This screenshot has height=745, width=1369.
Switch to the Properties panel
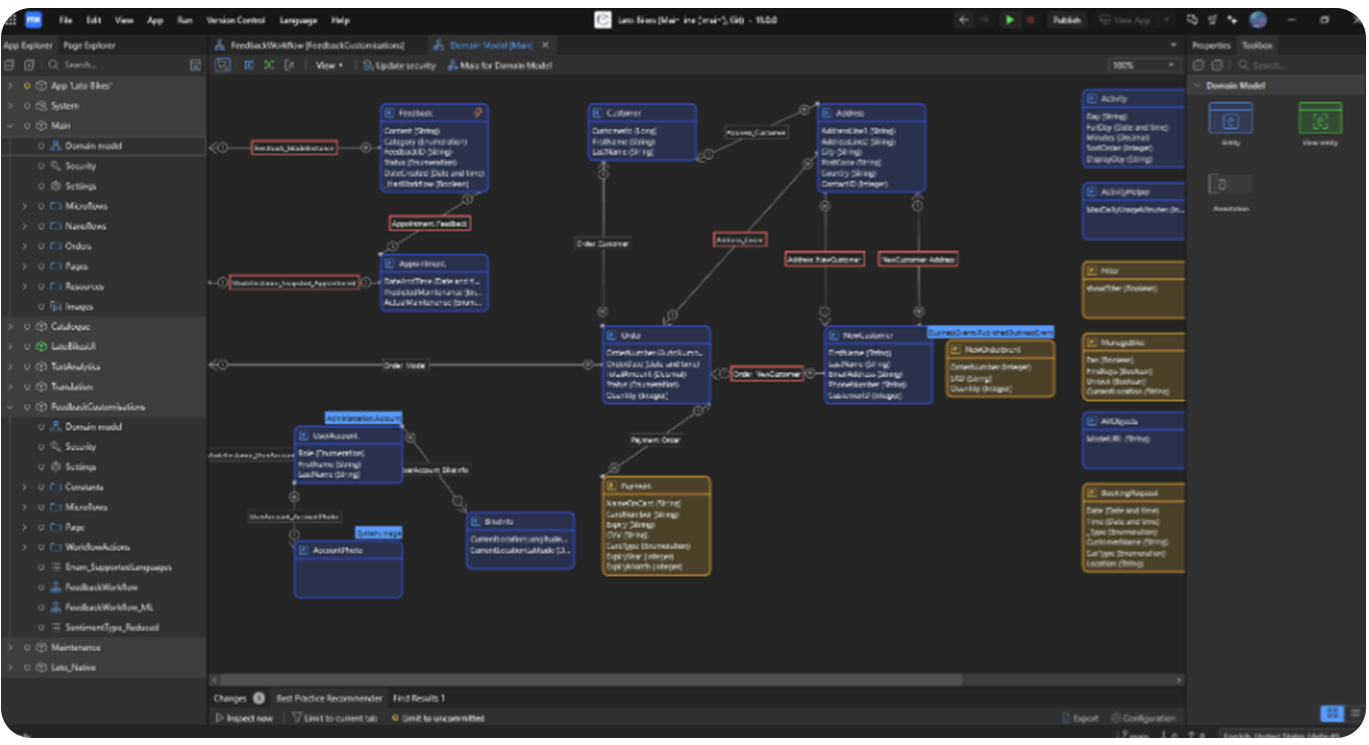1210,44
